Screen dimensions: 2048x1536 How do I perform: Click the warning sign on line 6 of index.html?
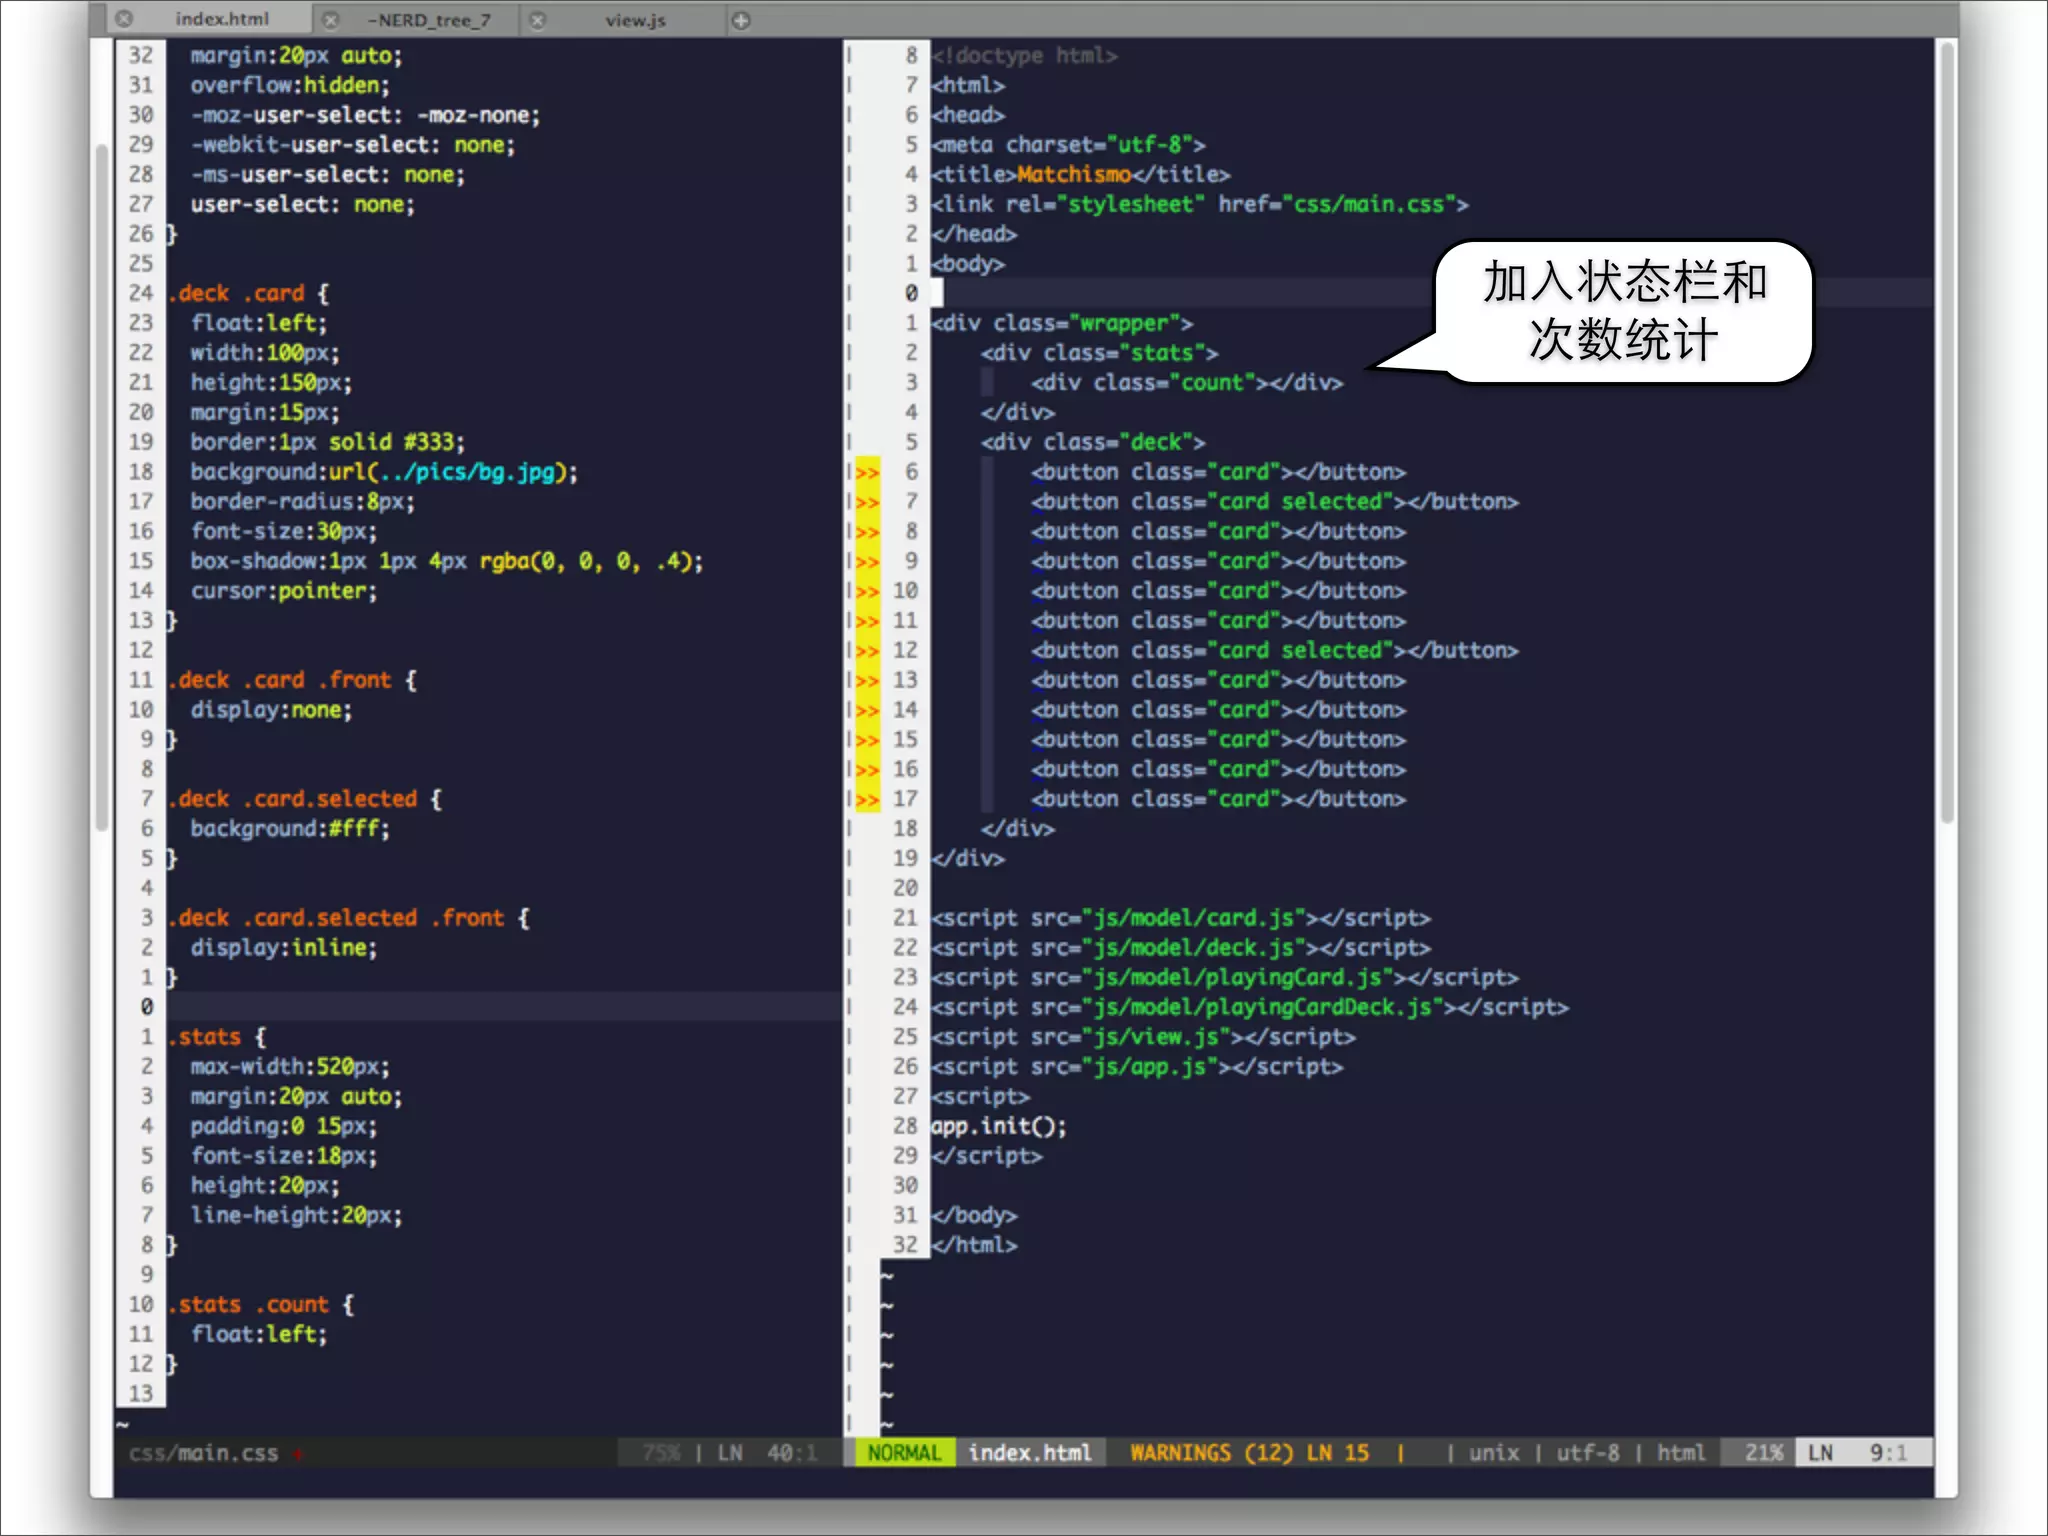pyautogui.click(x=867, y=472)
